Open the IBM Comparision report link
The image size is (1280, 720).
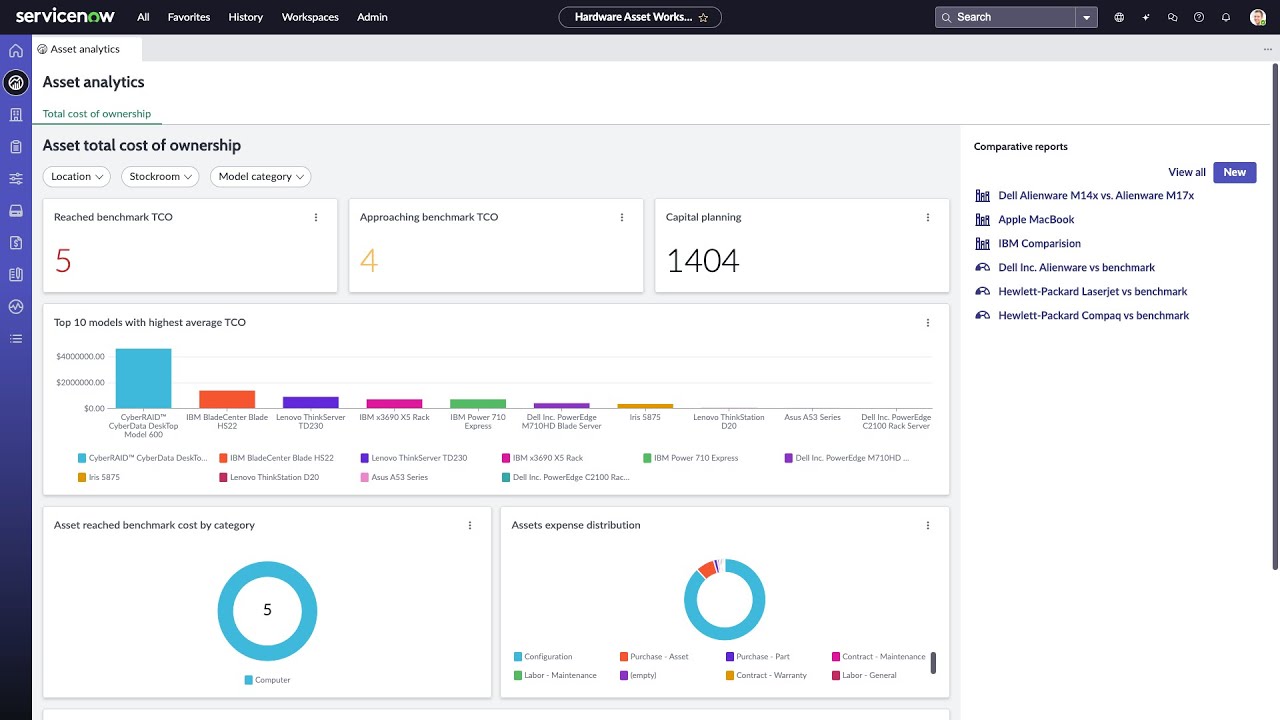click(x=1039, y=243)
